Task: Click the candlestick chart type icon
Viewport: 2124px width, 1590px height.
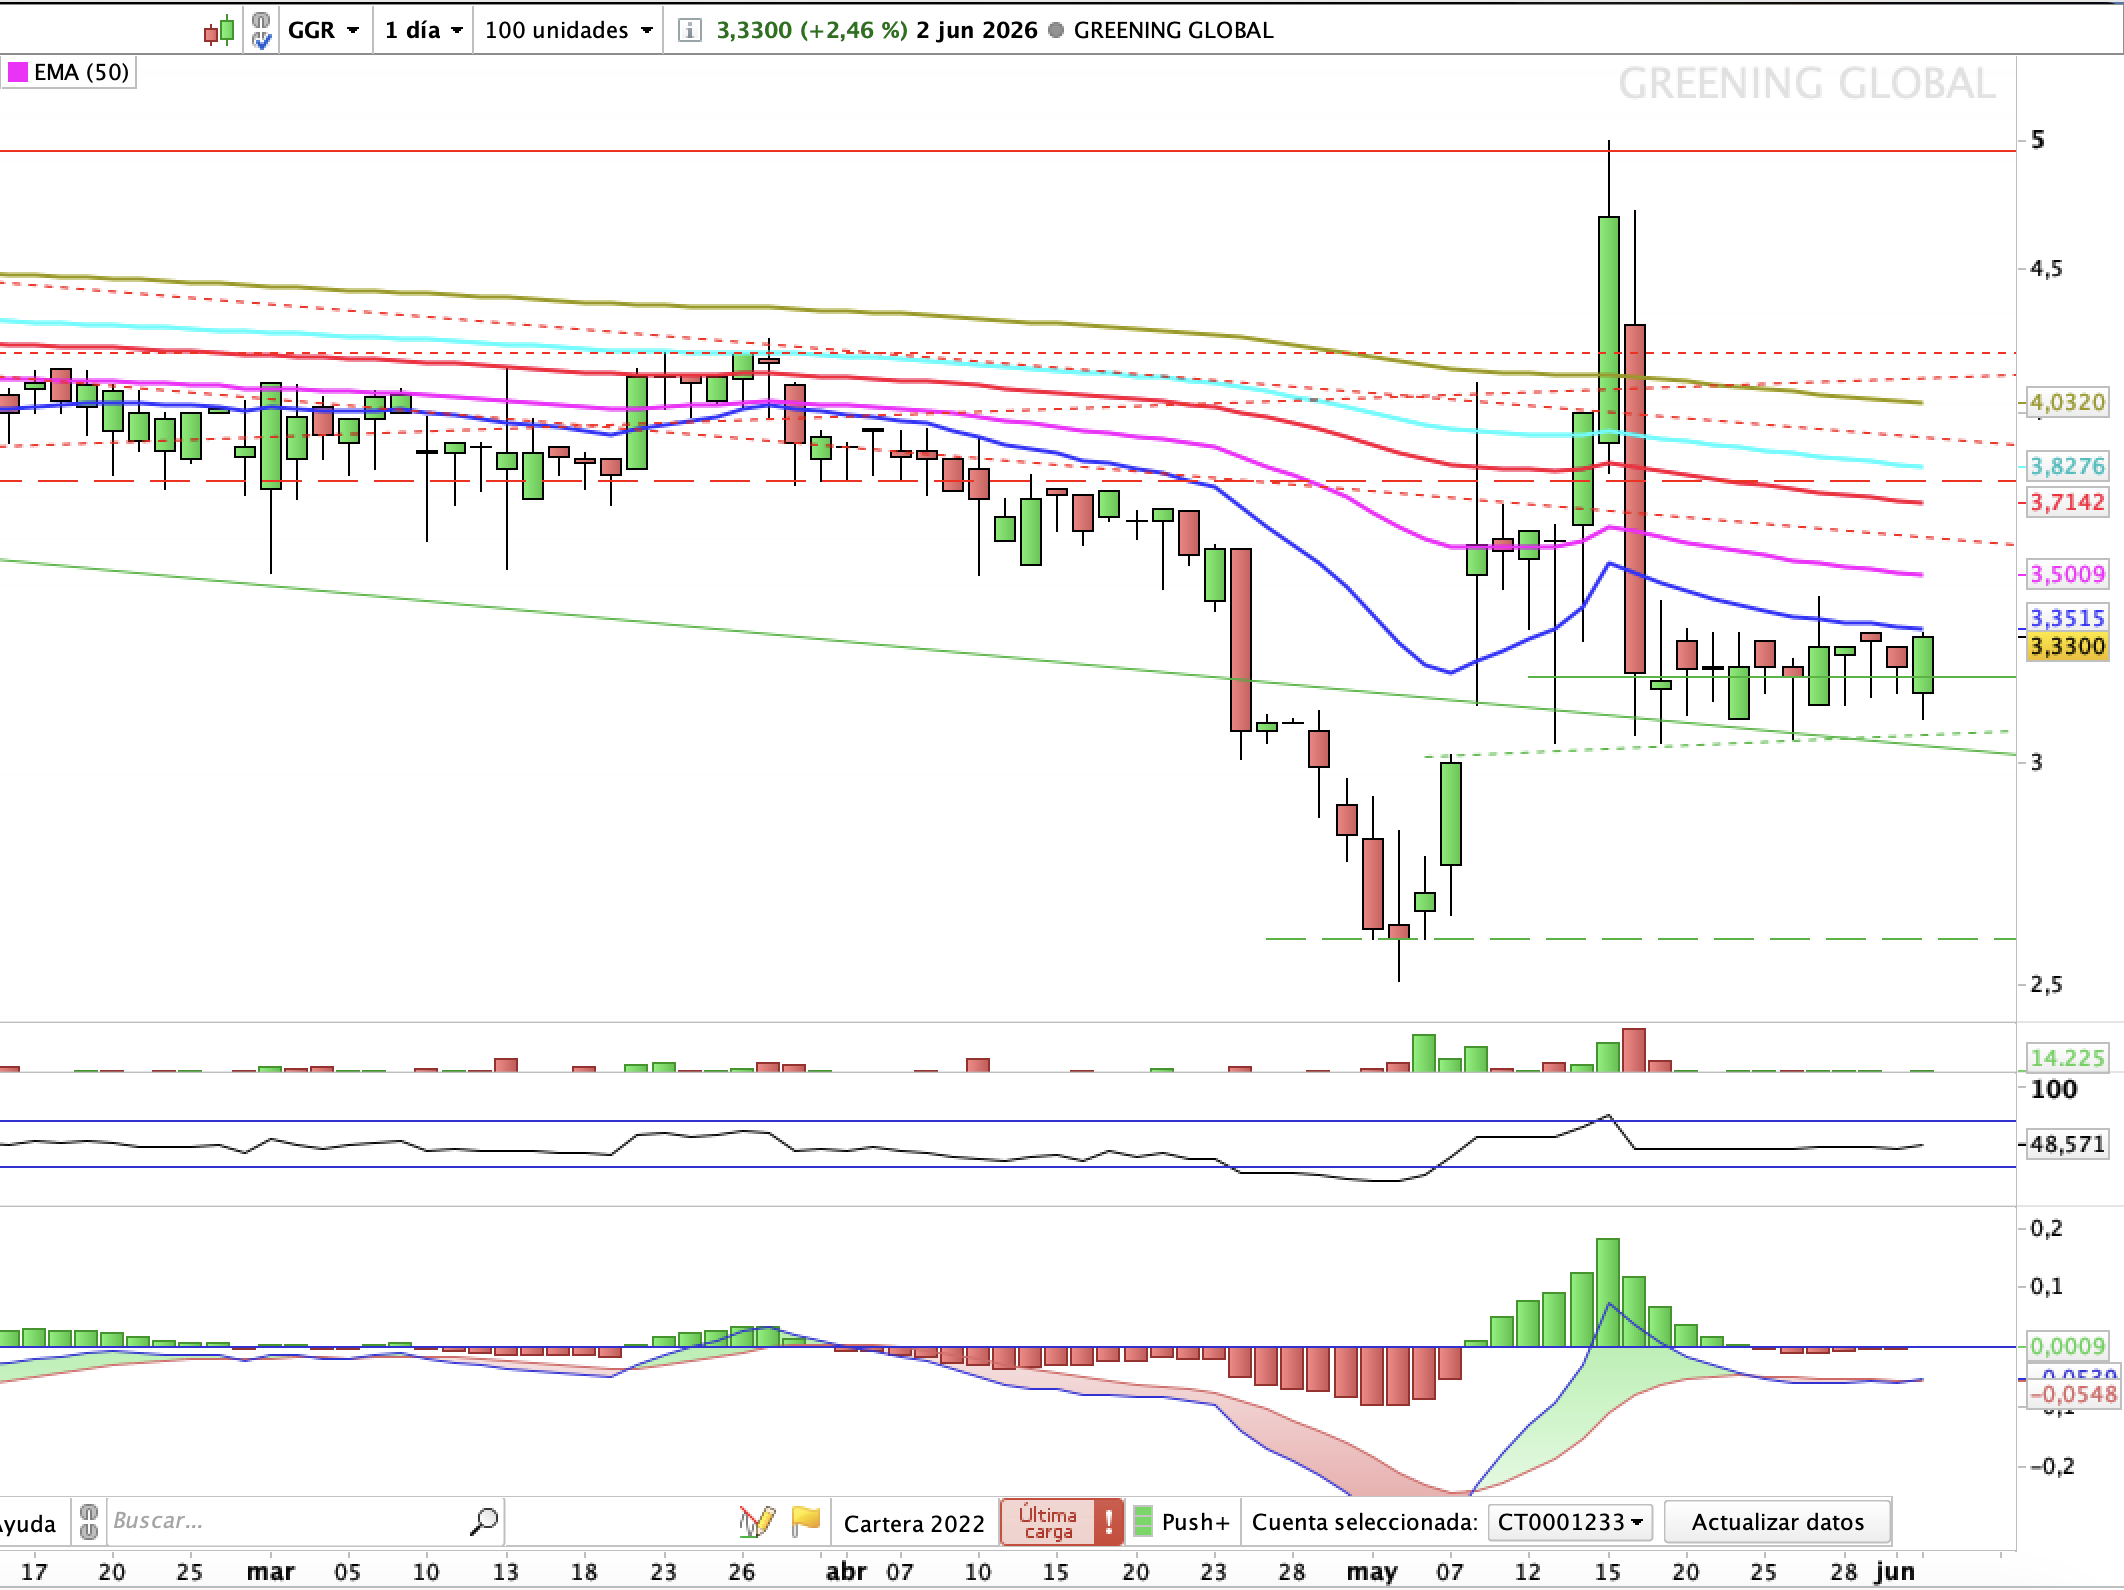Action: click(220, 30)
